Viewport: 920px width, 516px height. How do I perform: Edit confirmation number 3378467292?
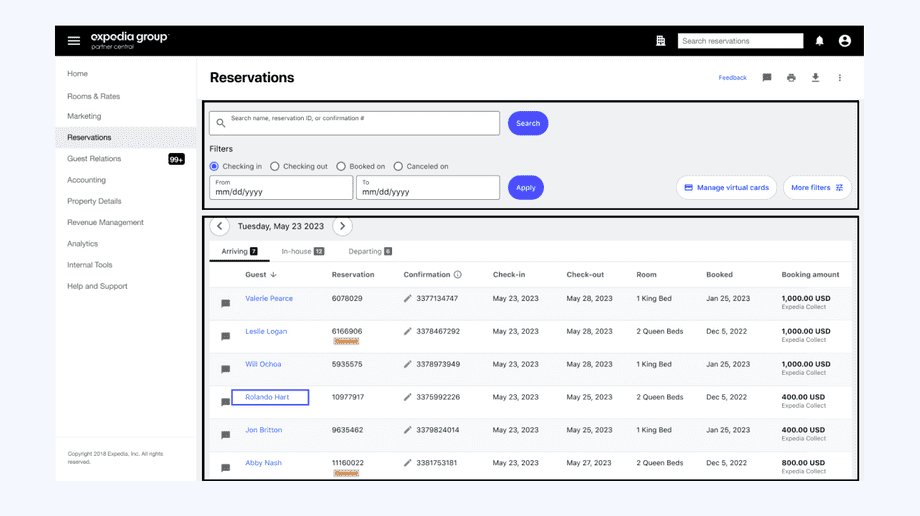point(407,331)
